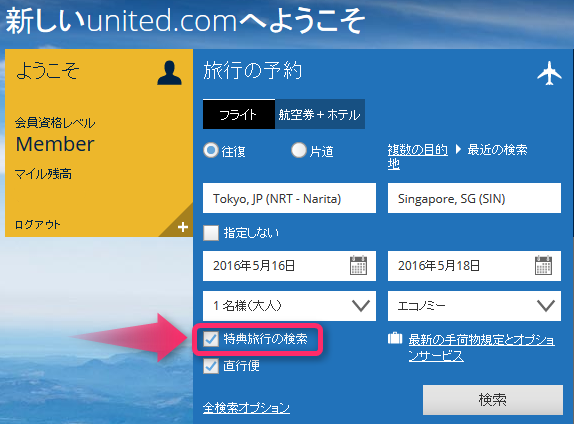
Task: Click return date field 2016年5月18日
Action: [474, 266]
